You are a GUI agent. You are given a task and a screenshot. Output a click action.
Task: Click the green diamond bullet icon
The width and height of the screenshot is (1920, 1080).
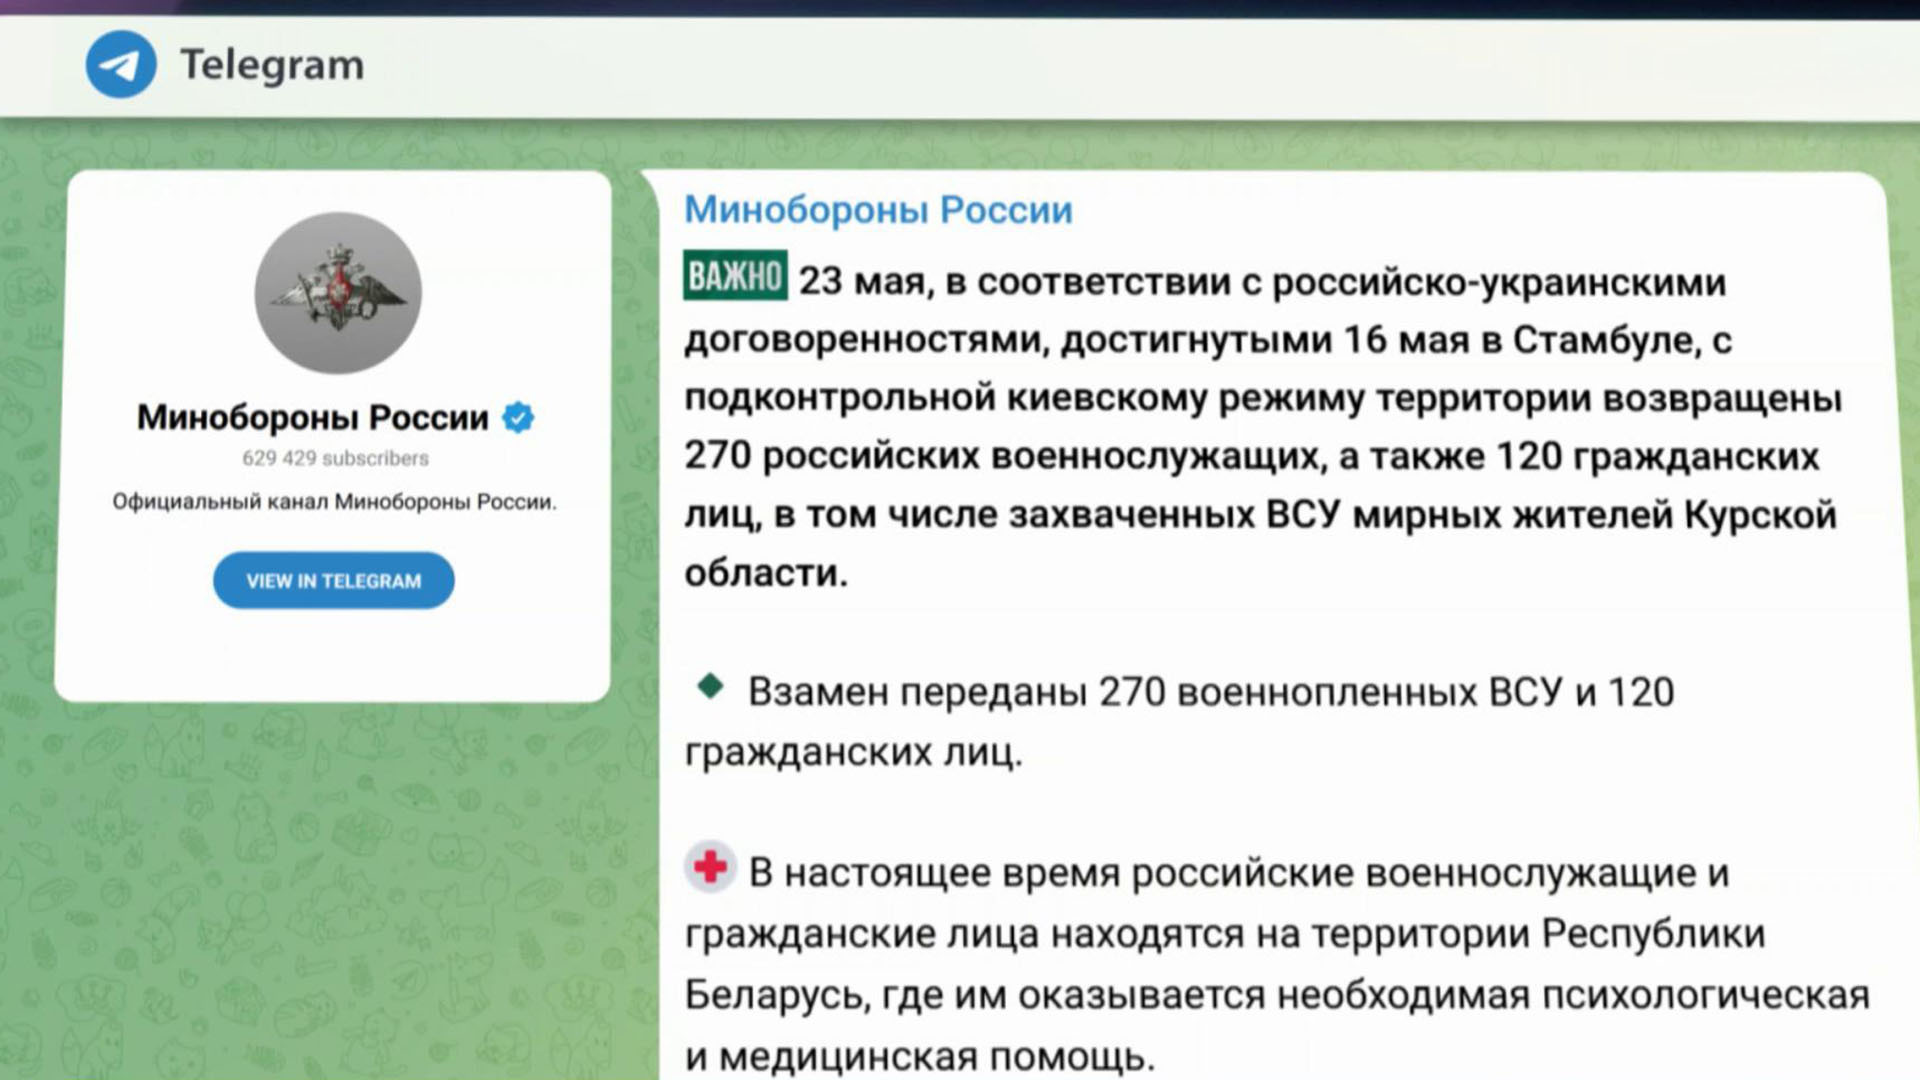tap(710, 686)
